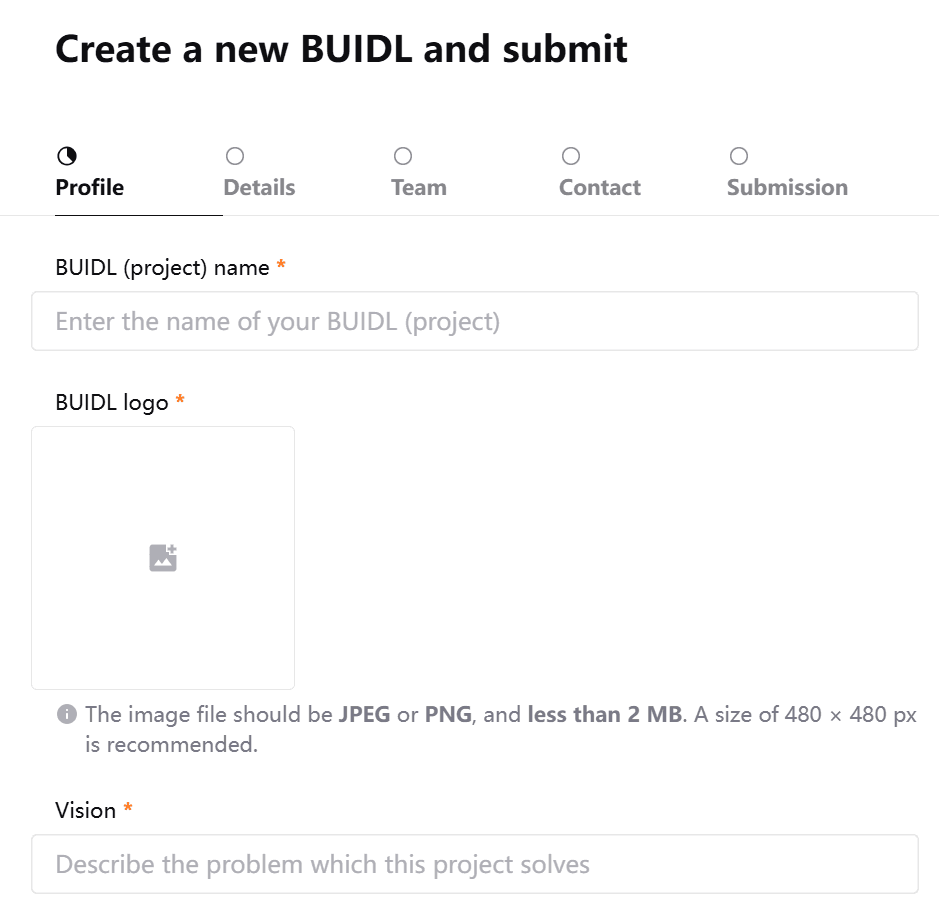Click the "Create a new BUIDL and submit" heading

point(341,48)
